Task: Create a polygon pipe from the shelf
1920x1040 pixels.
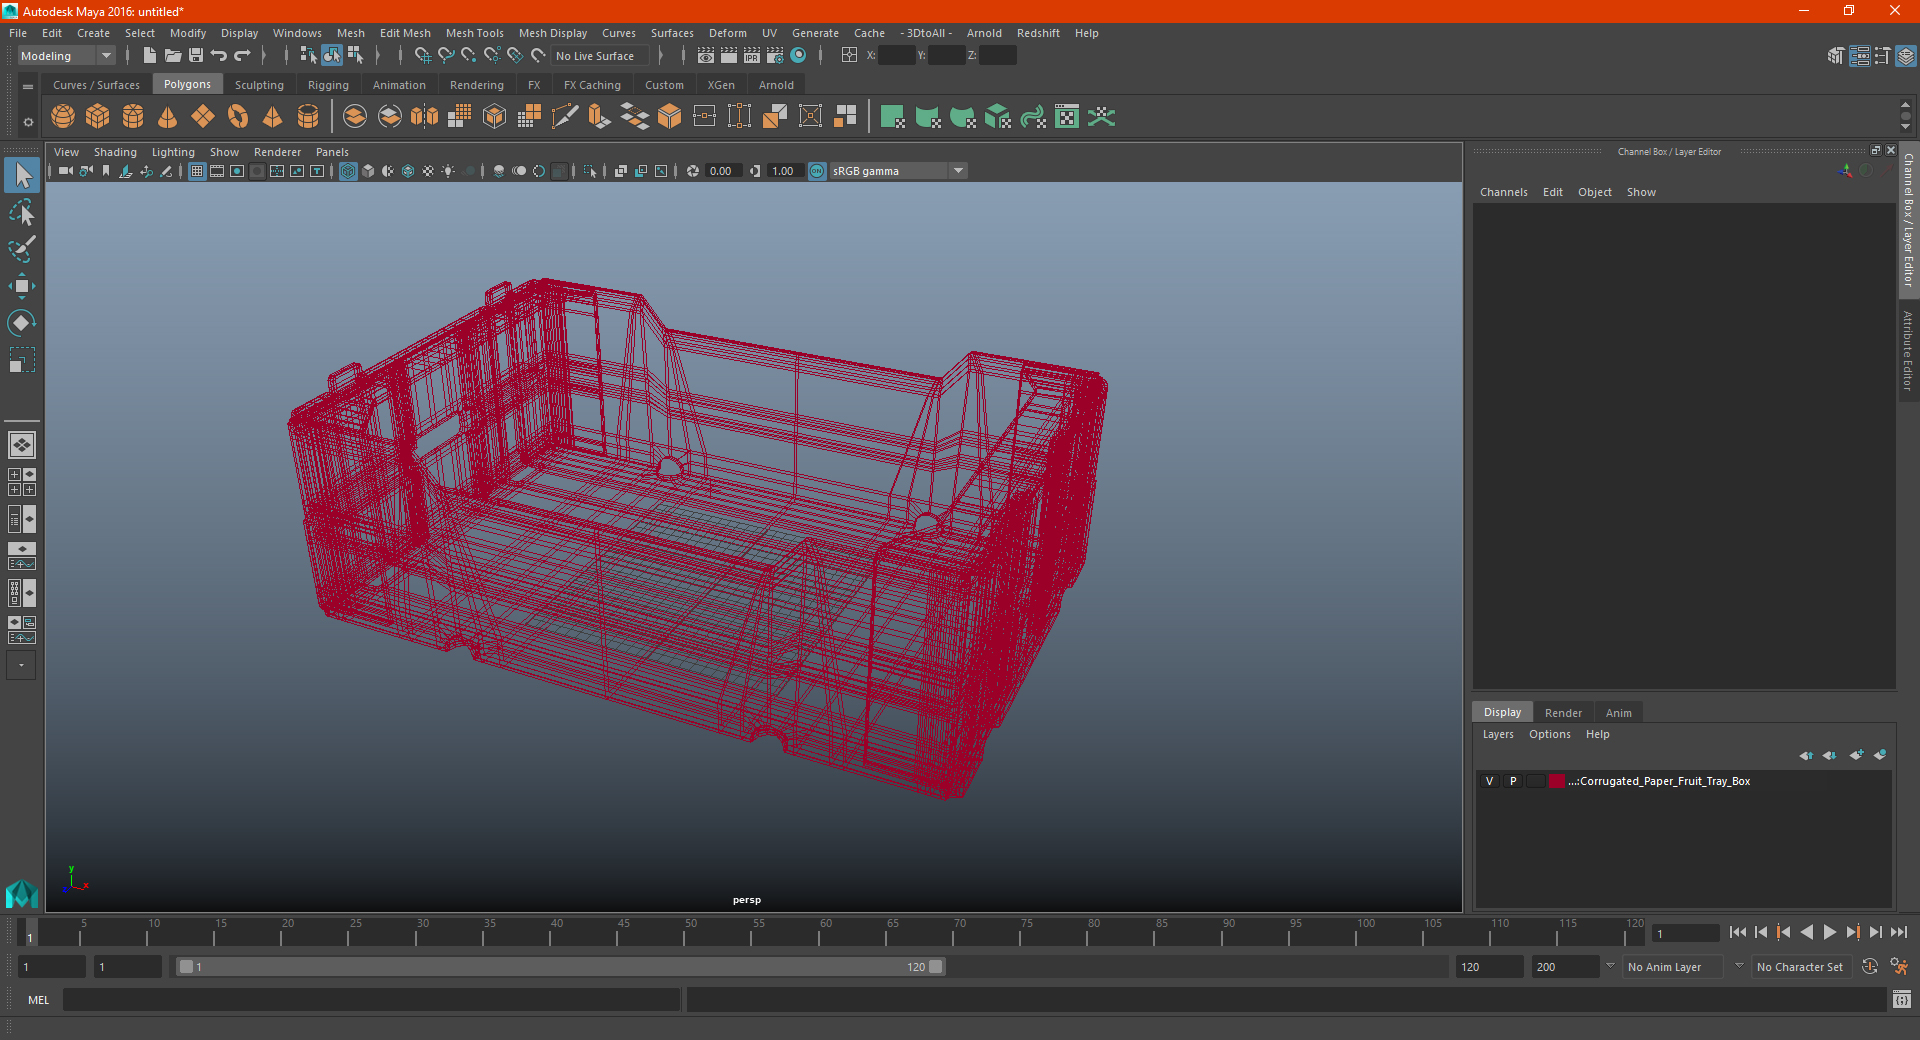Action: (x=308, y=117)
